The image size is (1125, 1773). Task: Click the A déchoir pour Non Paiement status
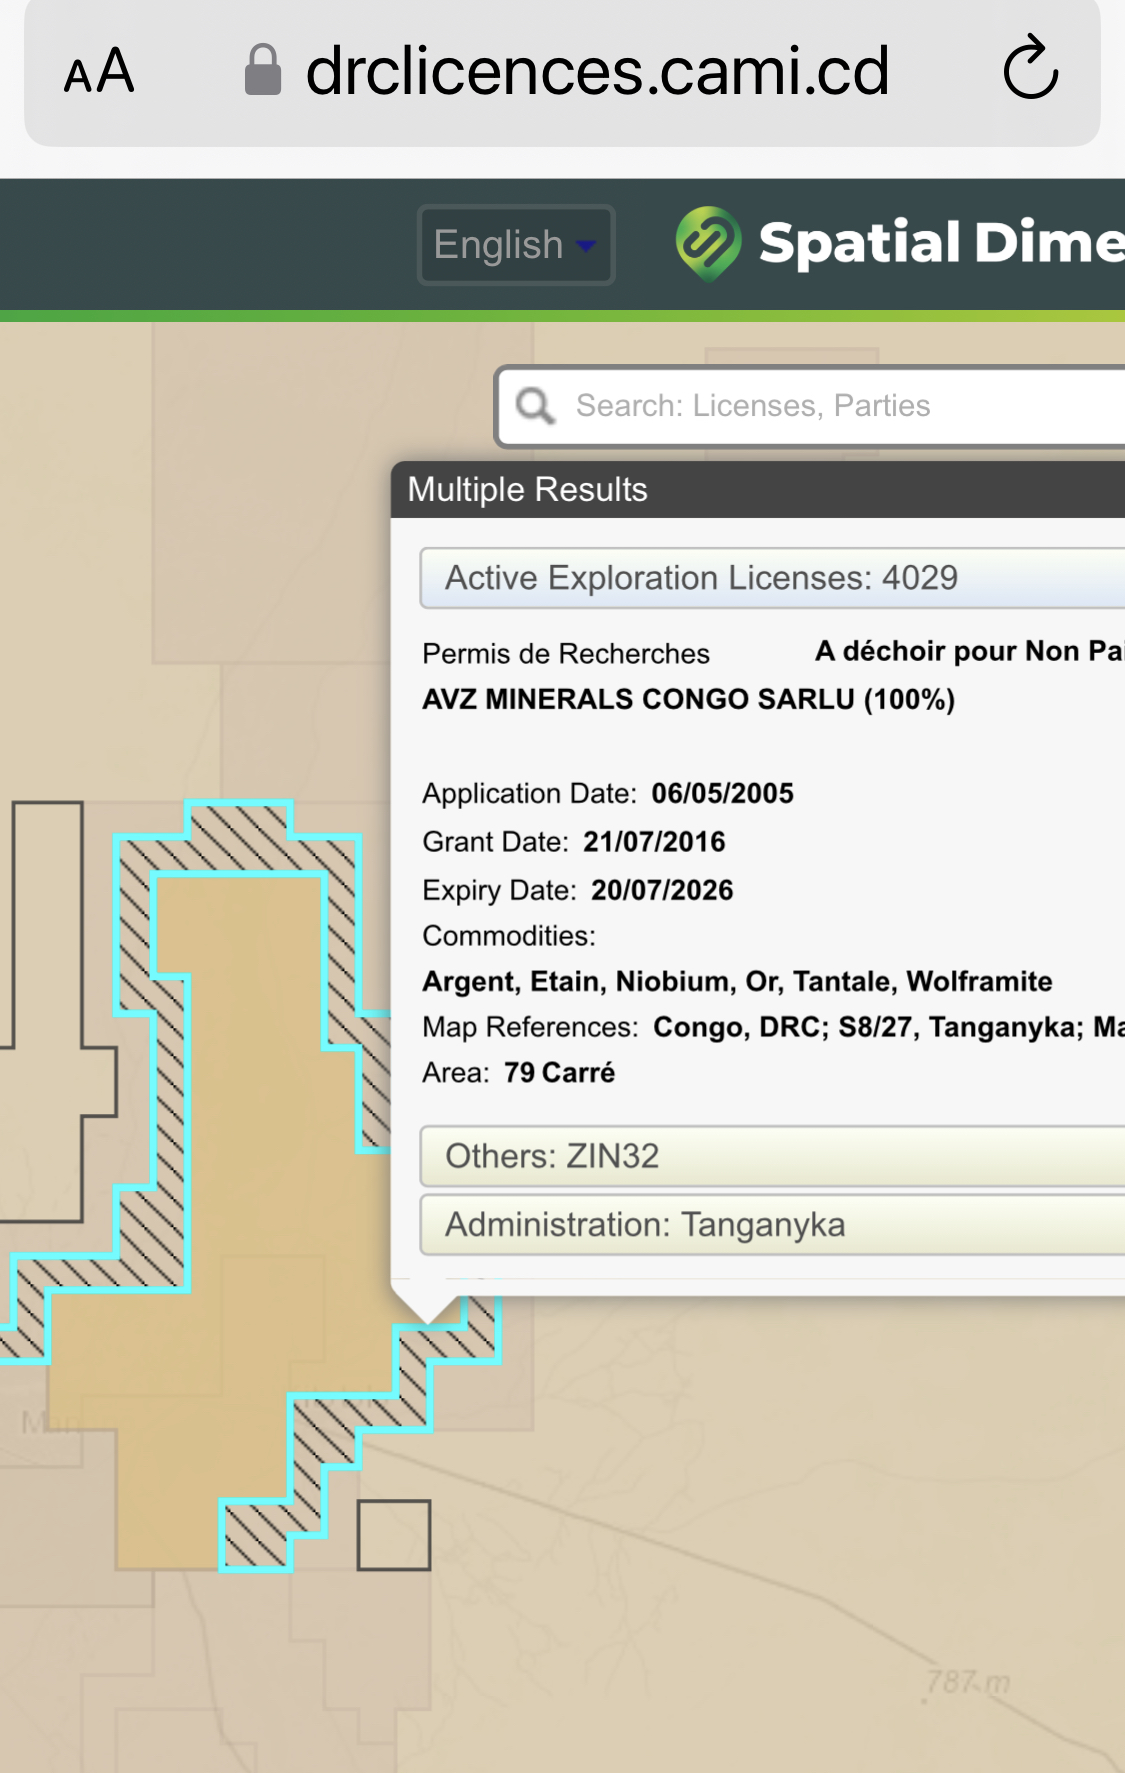(x=969, y=652)
